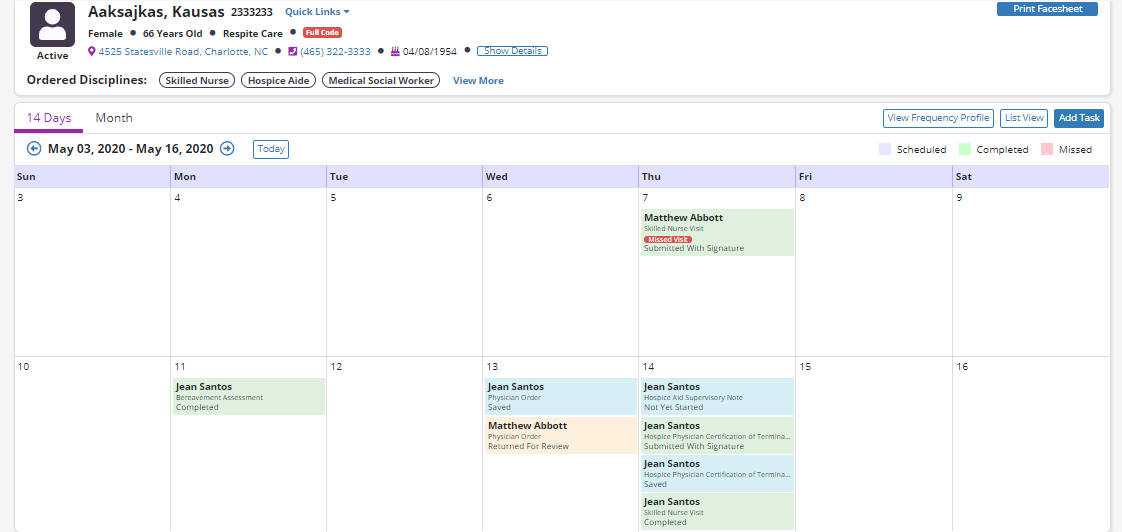Click the green Completed legend swatch

(x=965, y=149)
